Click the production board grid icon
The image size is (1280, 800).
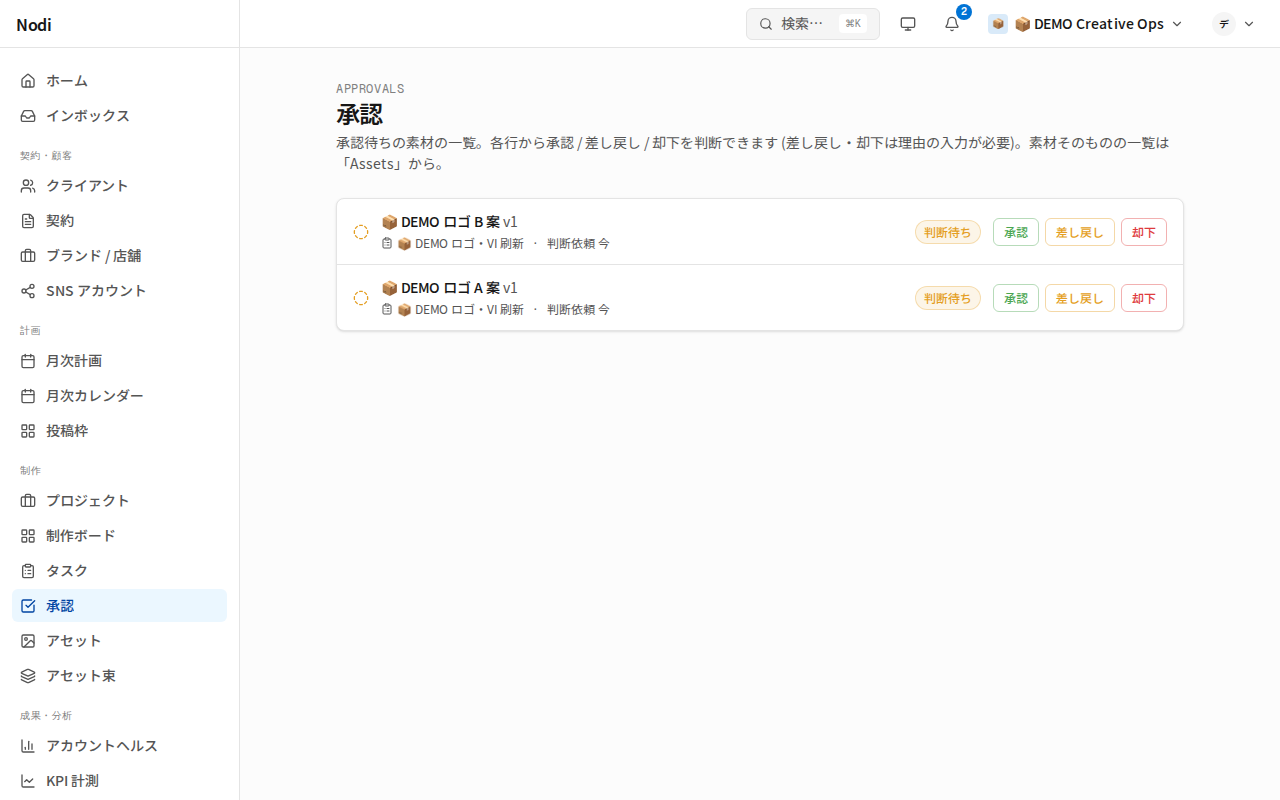pyautogui.click(x=28, y=536)
